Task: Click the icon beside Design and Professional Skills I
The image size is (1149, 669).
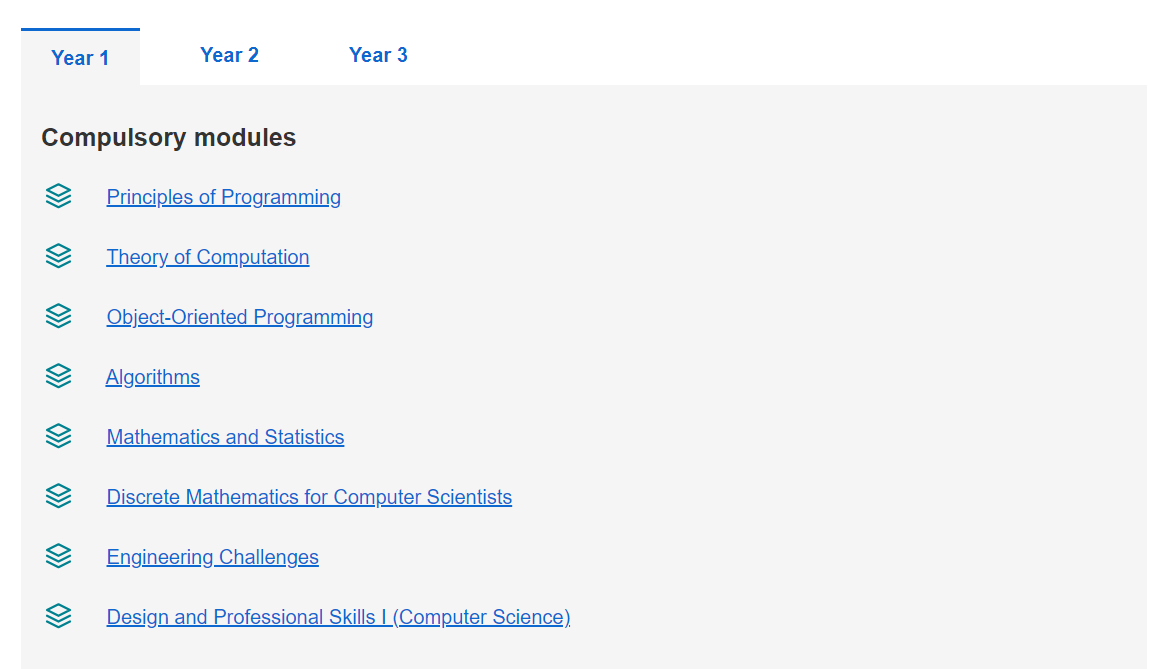Action: point(59,616)
